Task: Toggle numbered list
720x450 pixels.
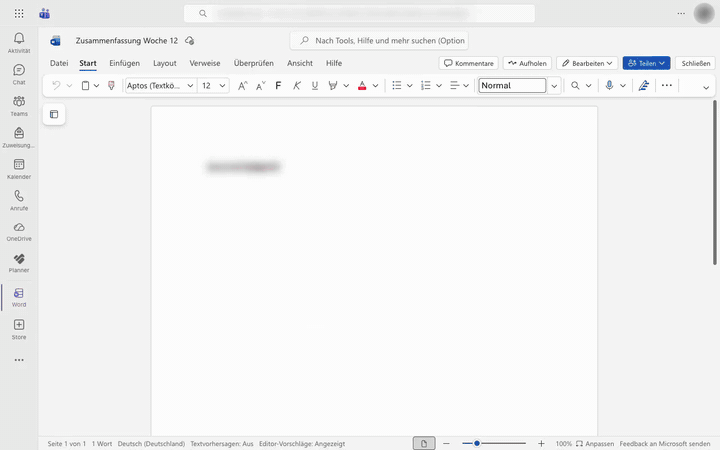Action: (x=426, y=85)
